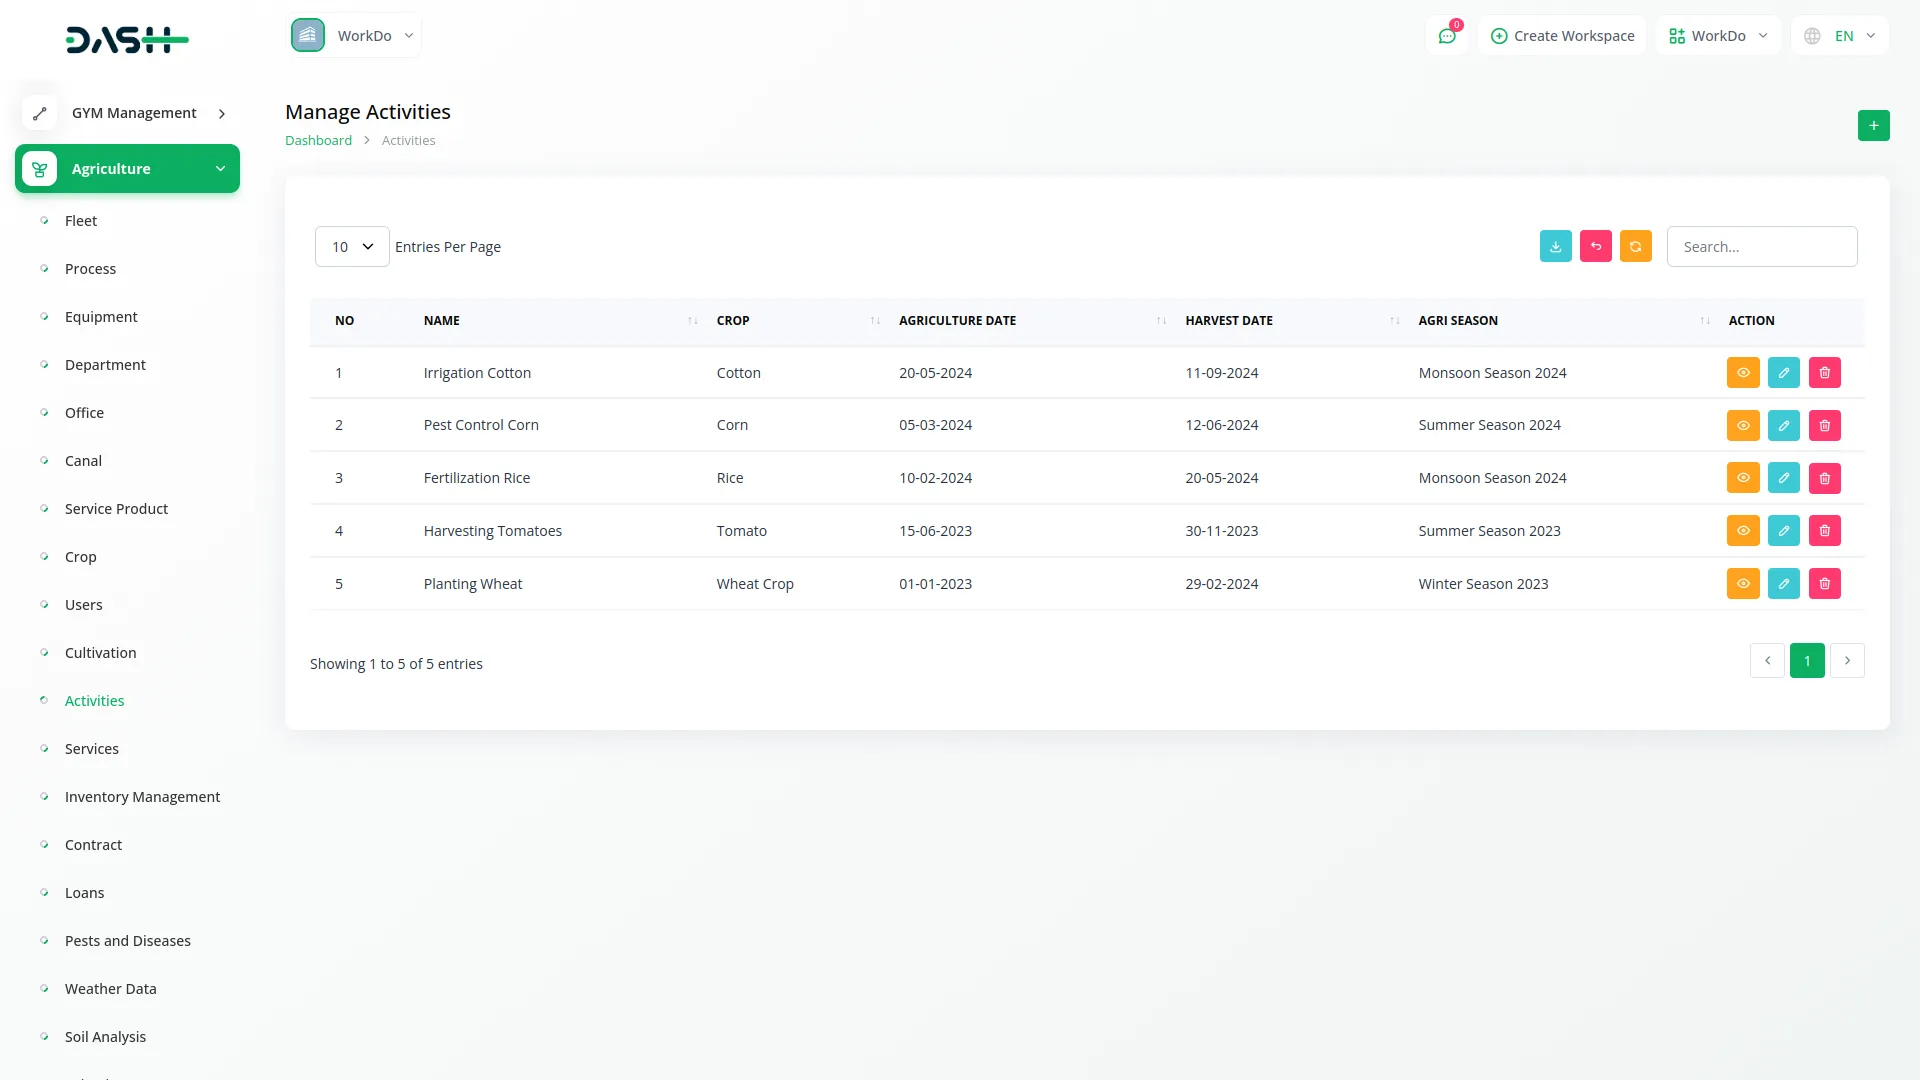This screenshot has height=1080, width=1920.
Task: View the Irrigation Cotton activity via eye icon
Action: [x=1742, y=373]
